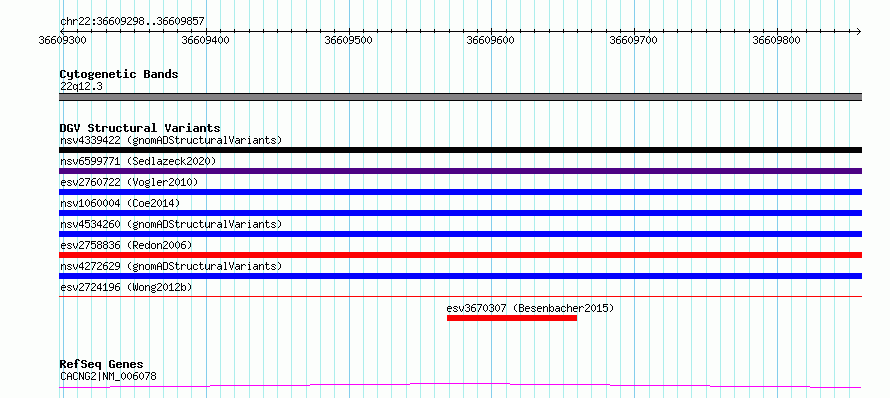
Task: Open the esv2724196 (Wong2012b) variant
Action: [x=126, y=287]
